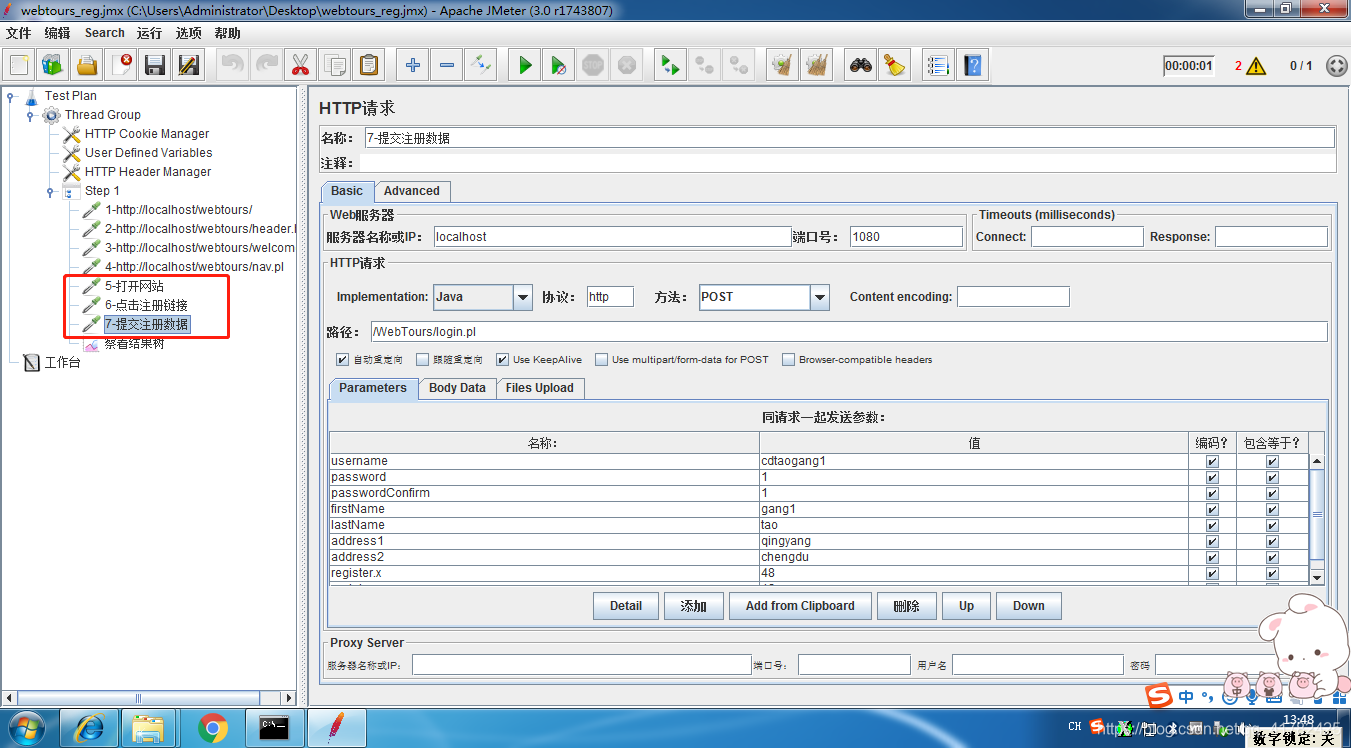The width and height of the screenshot is (1351, 748).
Task: Click the 删除 button
Action: tap(906, 606)
